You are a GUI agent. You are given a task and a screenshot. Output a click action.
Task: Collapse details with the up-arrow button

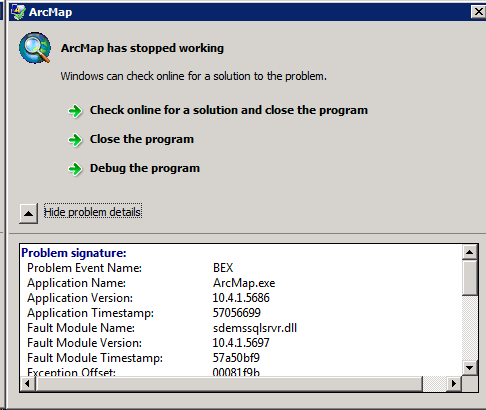coord(28,213)
